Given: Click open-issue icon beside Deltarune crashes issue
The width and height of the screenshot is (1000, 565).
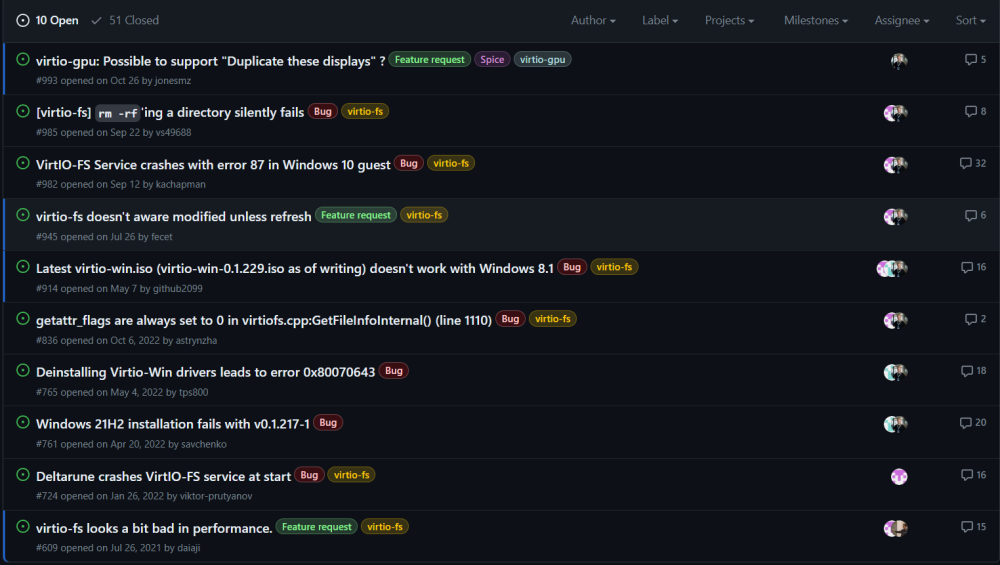Looking at the screenshot, I should pyautogui.click(x=23, y=474).
